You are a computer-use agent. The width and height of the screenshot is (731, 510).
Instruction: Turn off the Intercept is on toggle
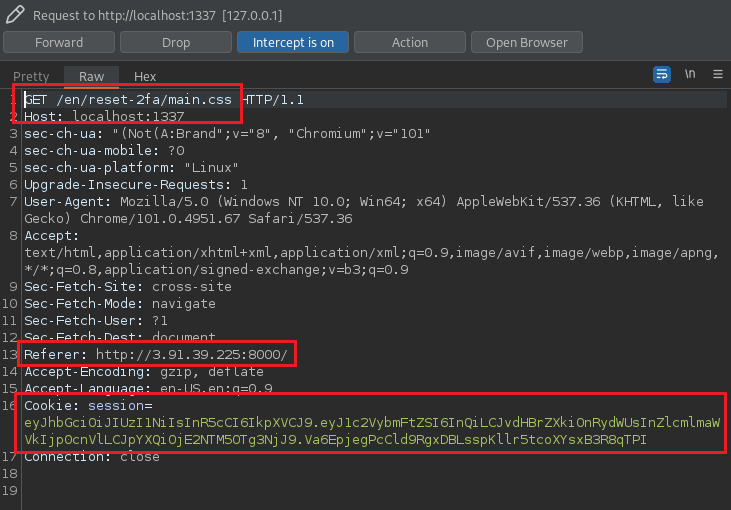point(293,42)
